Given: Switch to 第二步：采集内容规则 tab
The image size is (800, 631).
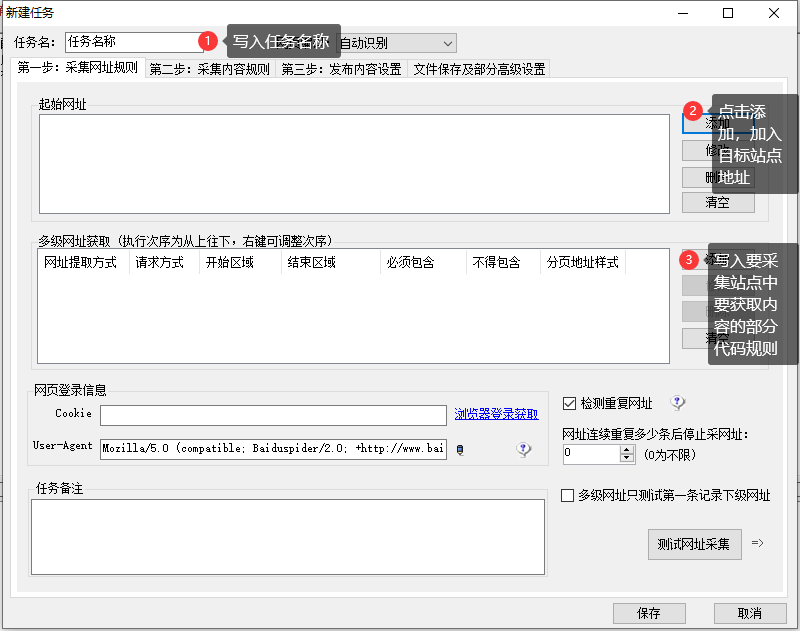Looking at the screenshot, I should pyautogui.click(x=210, y=69).
